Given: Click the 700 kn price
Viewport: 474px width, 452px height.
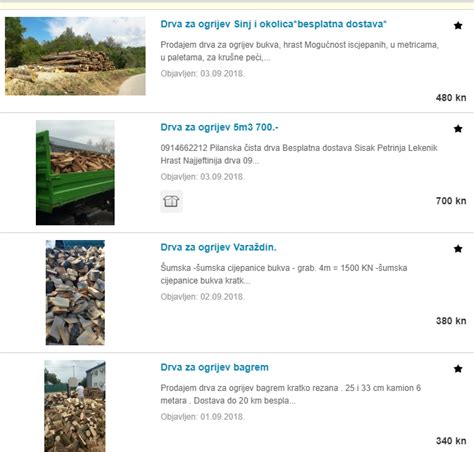Looking at the screenshot, I should pos(451,201).
